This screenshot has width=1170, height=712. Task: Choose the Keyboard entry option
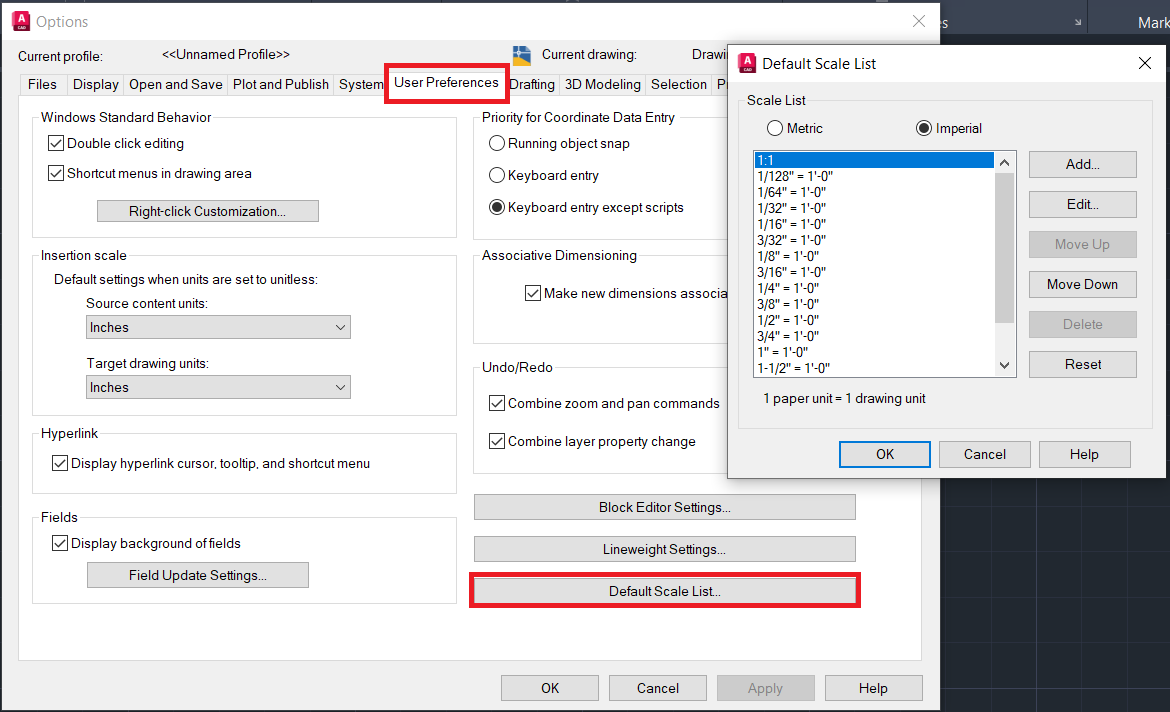coord(496,175)
